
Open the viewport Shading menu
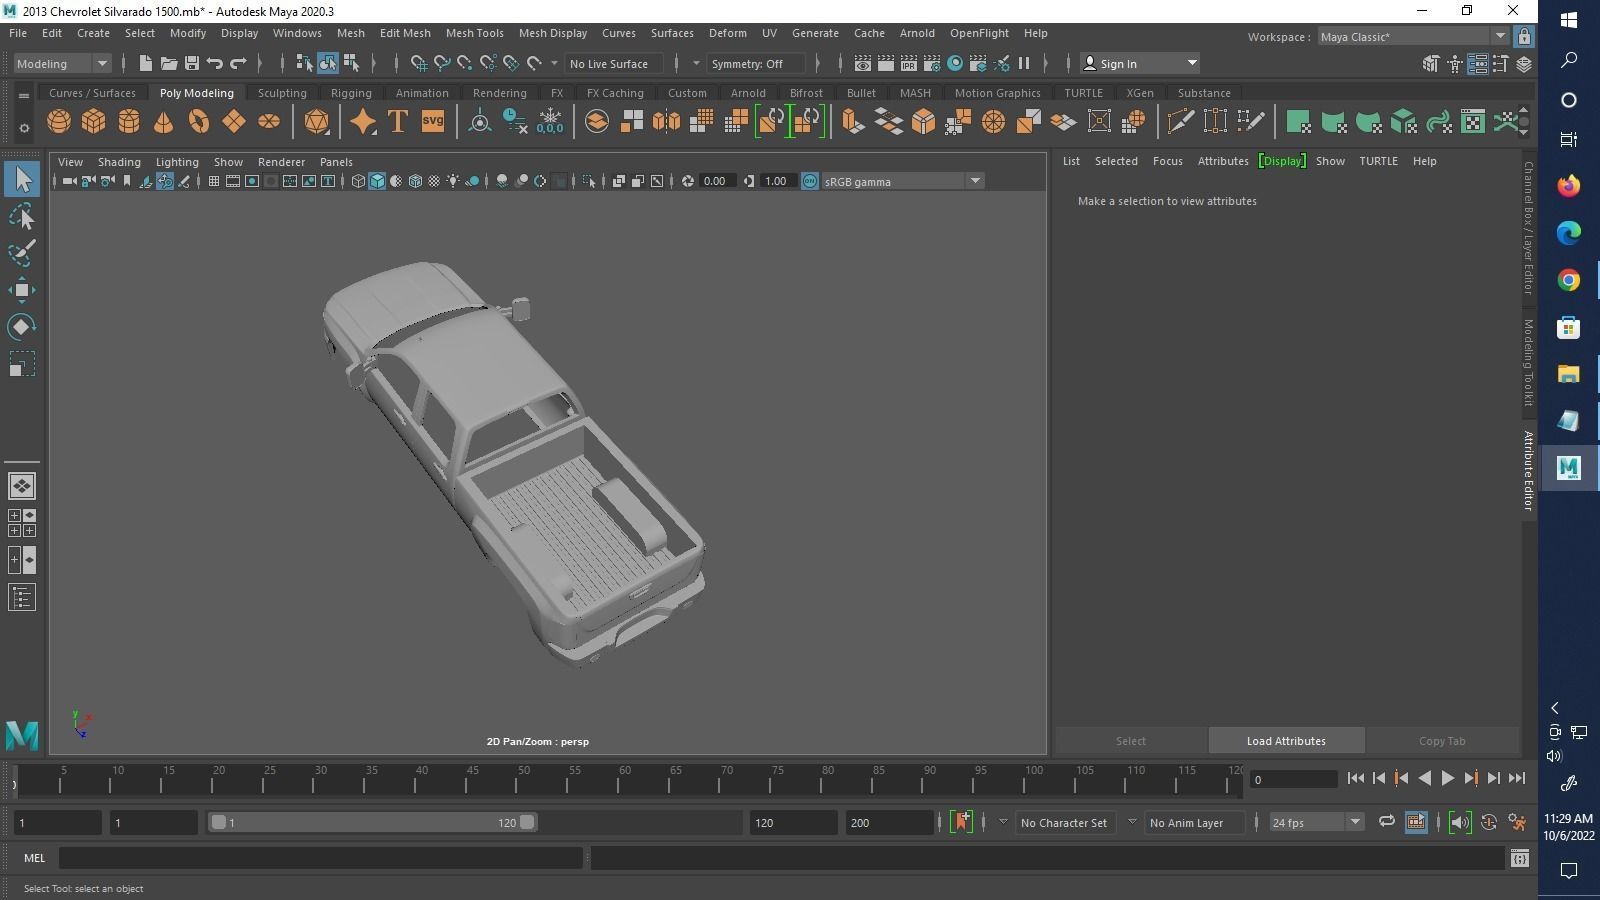(119, 161)
